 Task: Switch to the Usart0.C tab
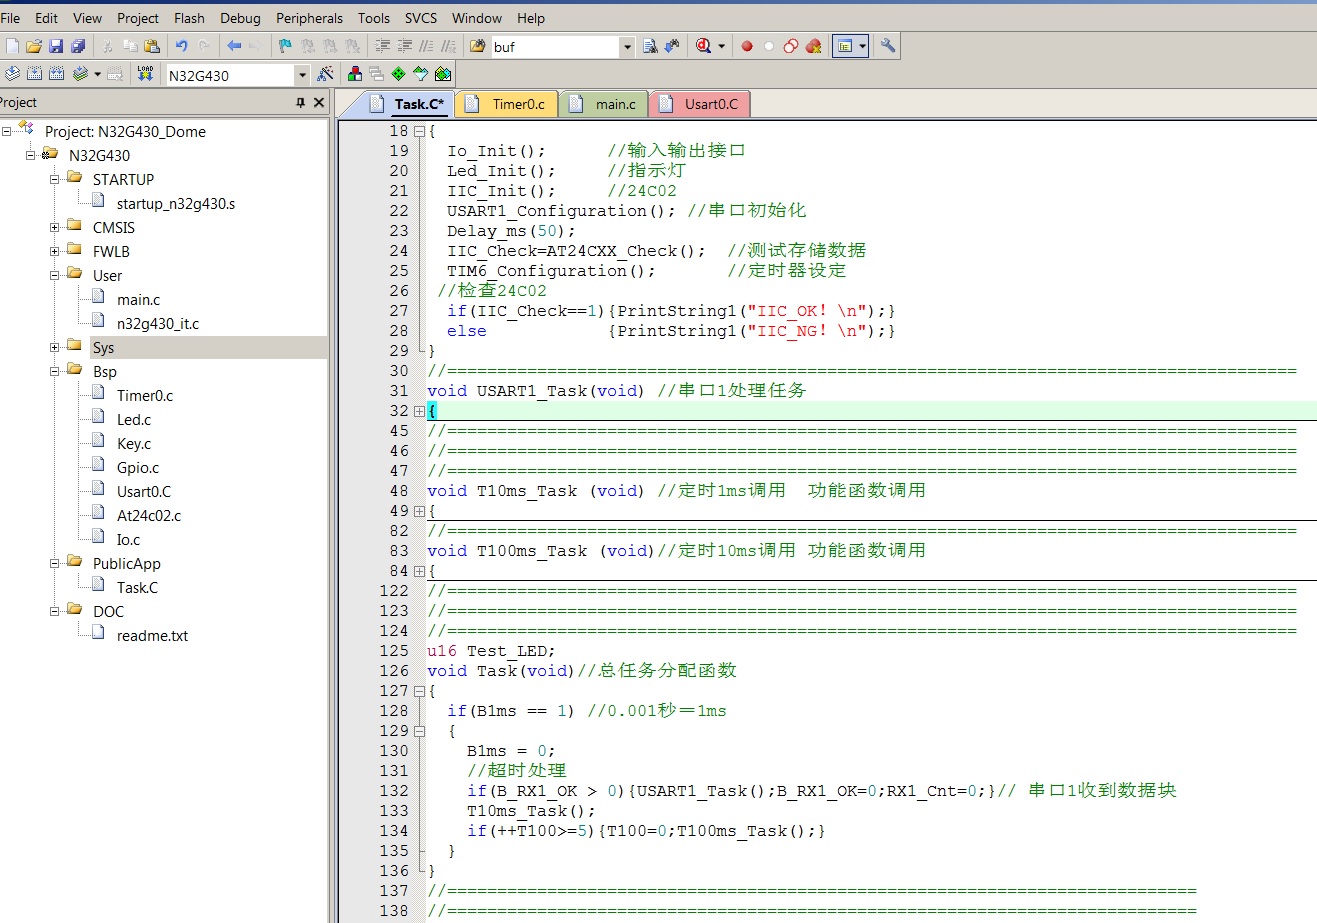[700, 104]
